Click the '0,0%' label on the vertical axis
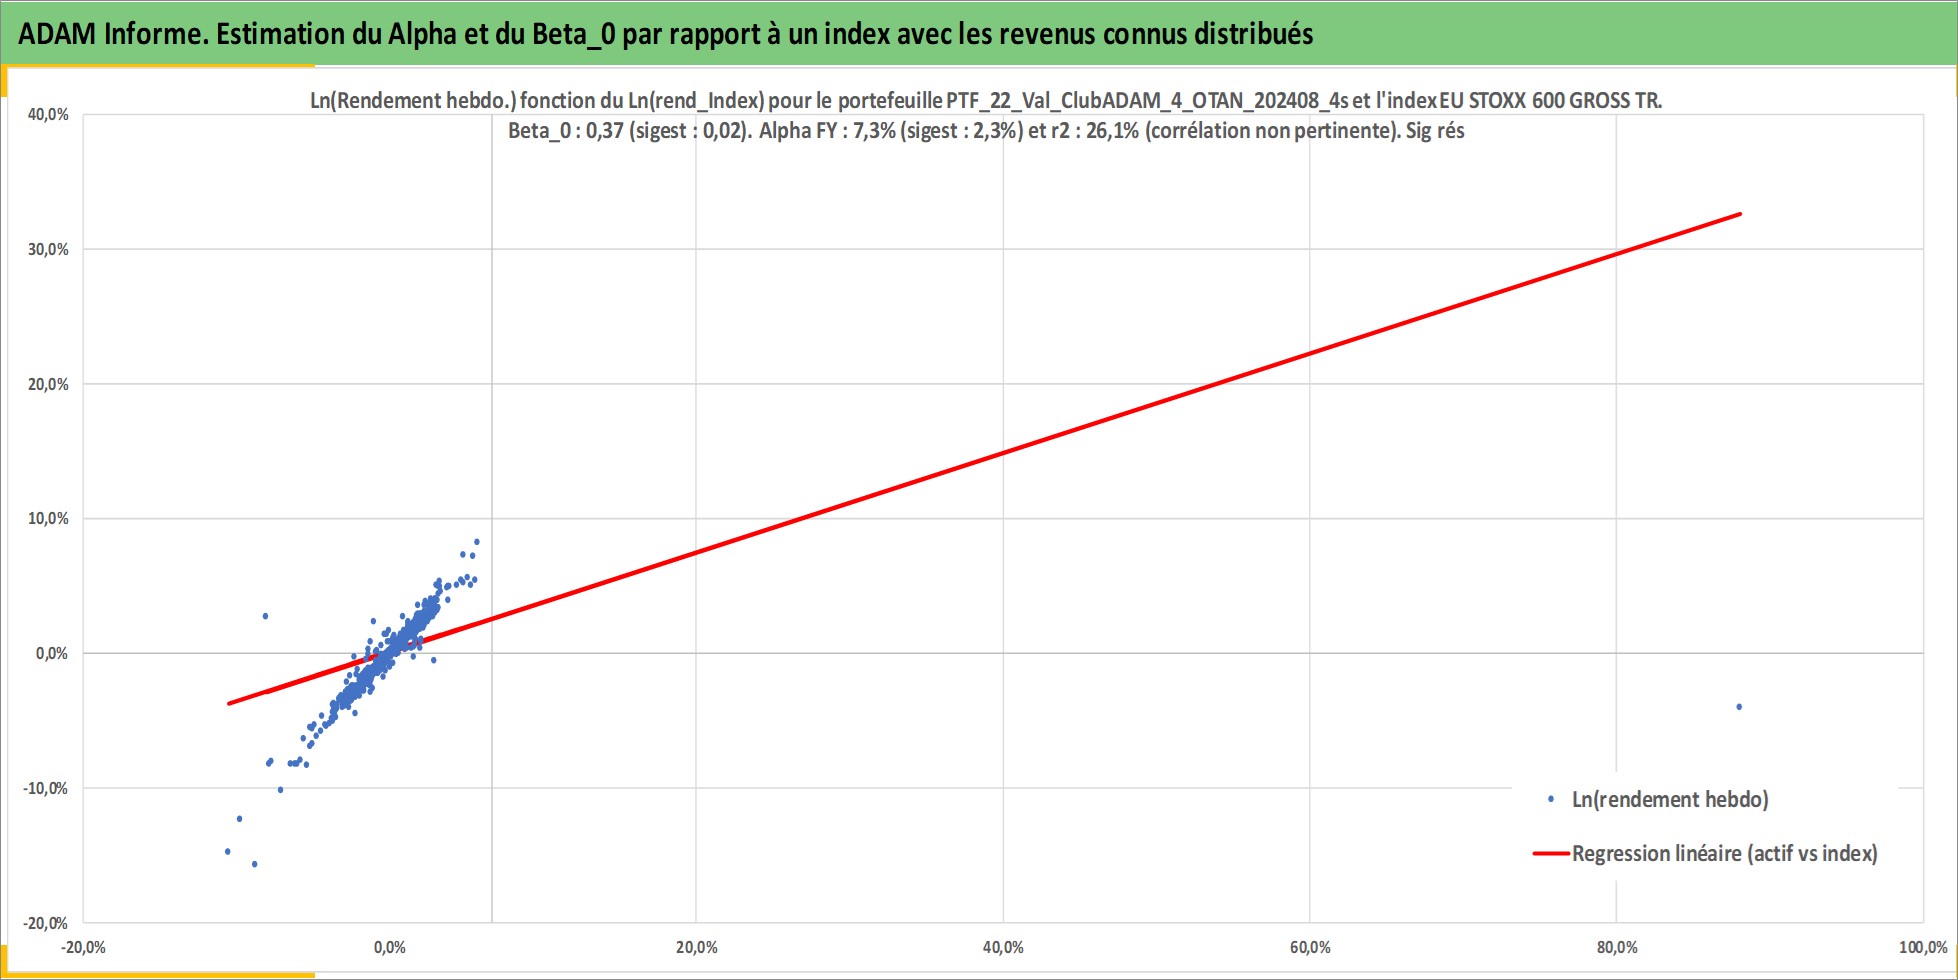 tap(52, 654)
